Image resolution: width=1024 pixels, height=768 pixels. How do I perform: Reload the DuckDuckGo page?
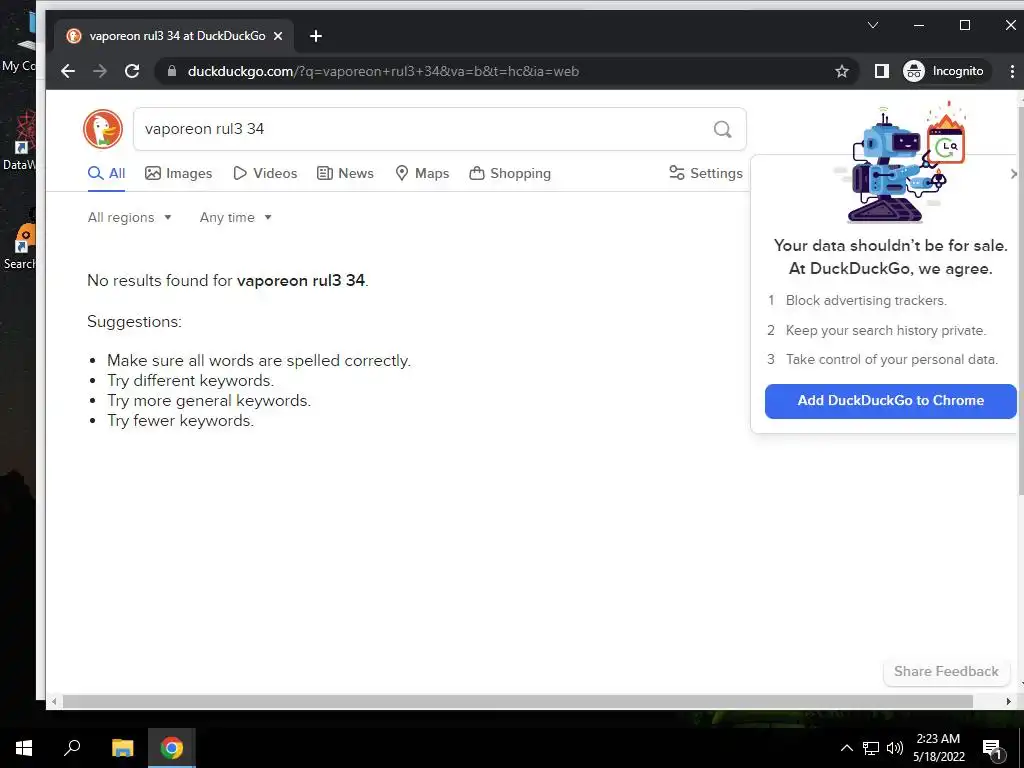click(132, 71)
